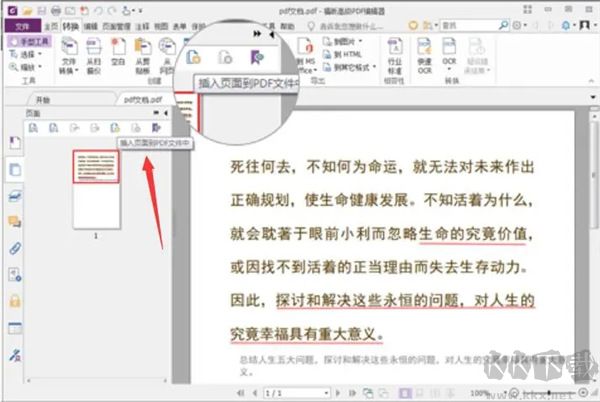The width and height of the screenshot is (600, 402).
Task: Go to next page in status bar
Action: [338, 393]
